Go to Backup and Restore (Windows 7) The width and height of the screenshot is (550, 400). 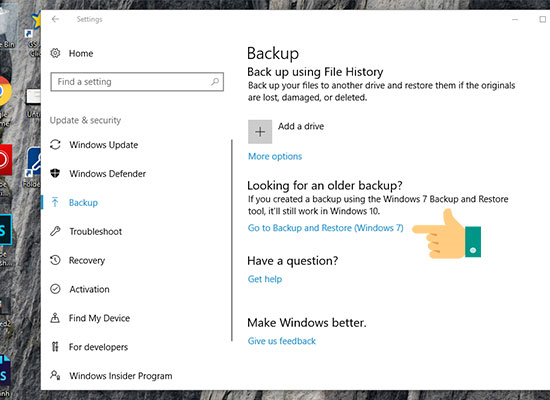pos(326,228)
